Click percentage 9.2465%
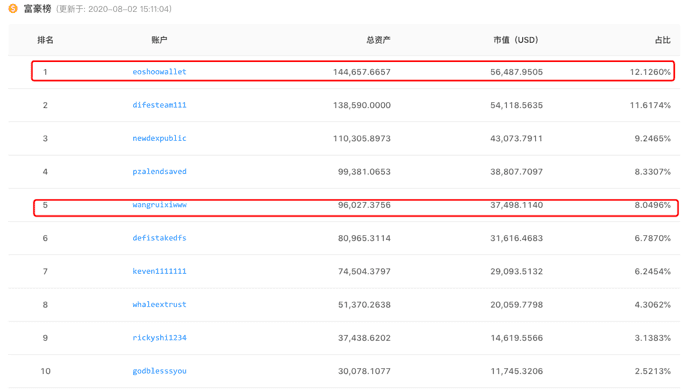The image size is (692, 390). coord(653,139)
